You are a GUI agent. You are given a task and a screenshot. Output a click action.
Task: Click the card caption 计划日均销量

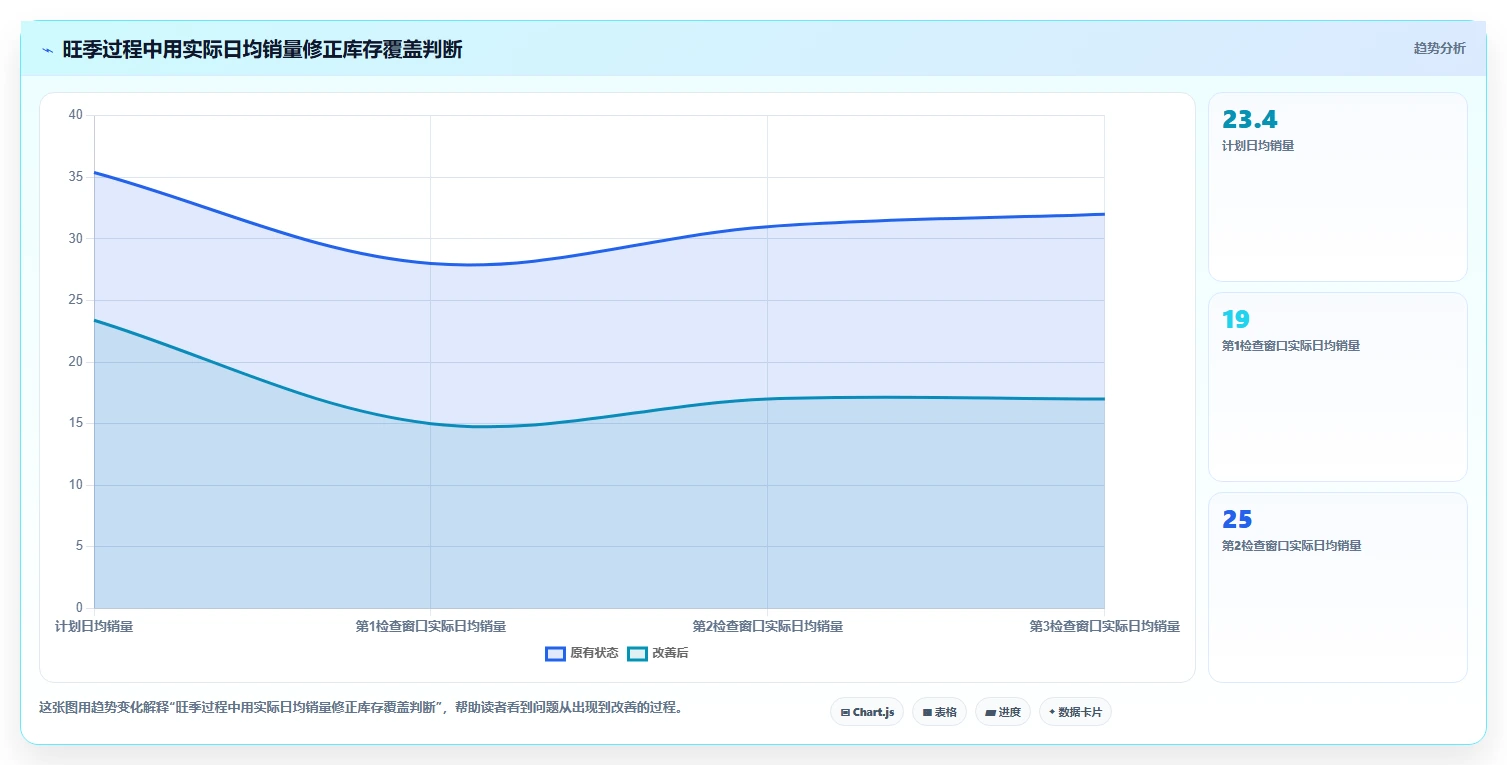(x=1258, y=146)
